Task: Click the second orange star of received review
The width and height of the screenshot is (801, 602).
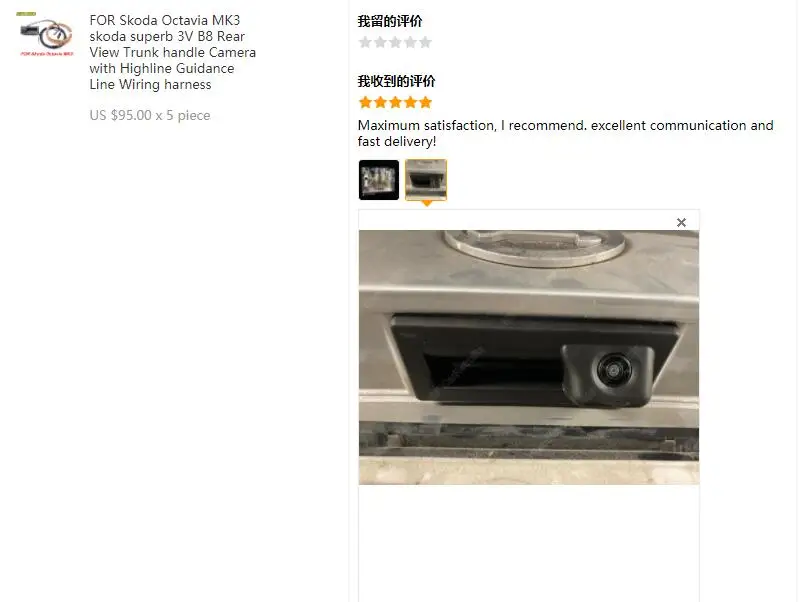Action: (380, 103)
